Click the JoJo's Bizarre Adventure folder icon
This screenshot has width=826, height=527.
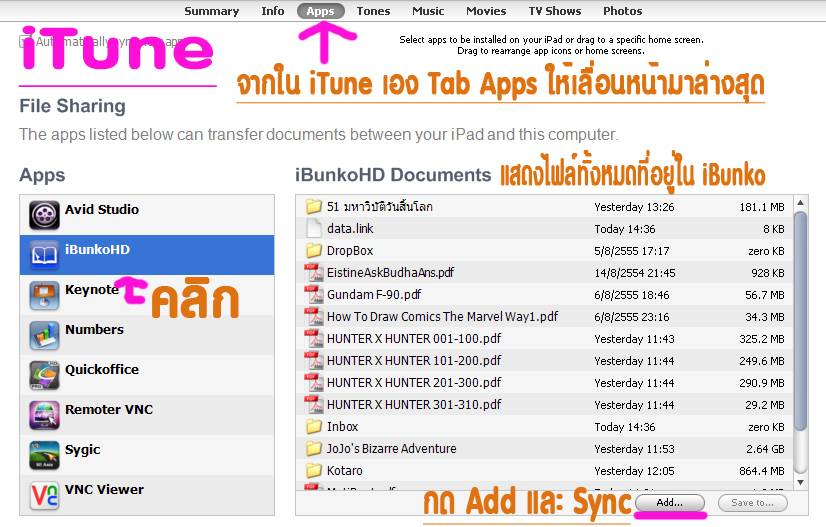tap(313, 448)
